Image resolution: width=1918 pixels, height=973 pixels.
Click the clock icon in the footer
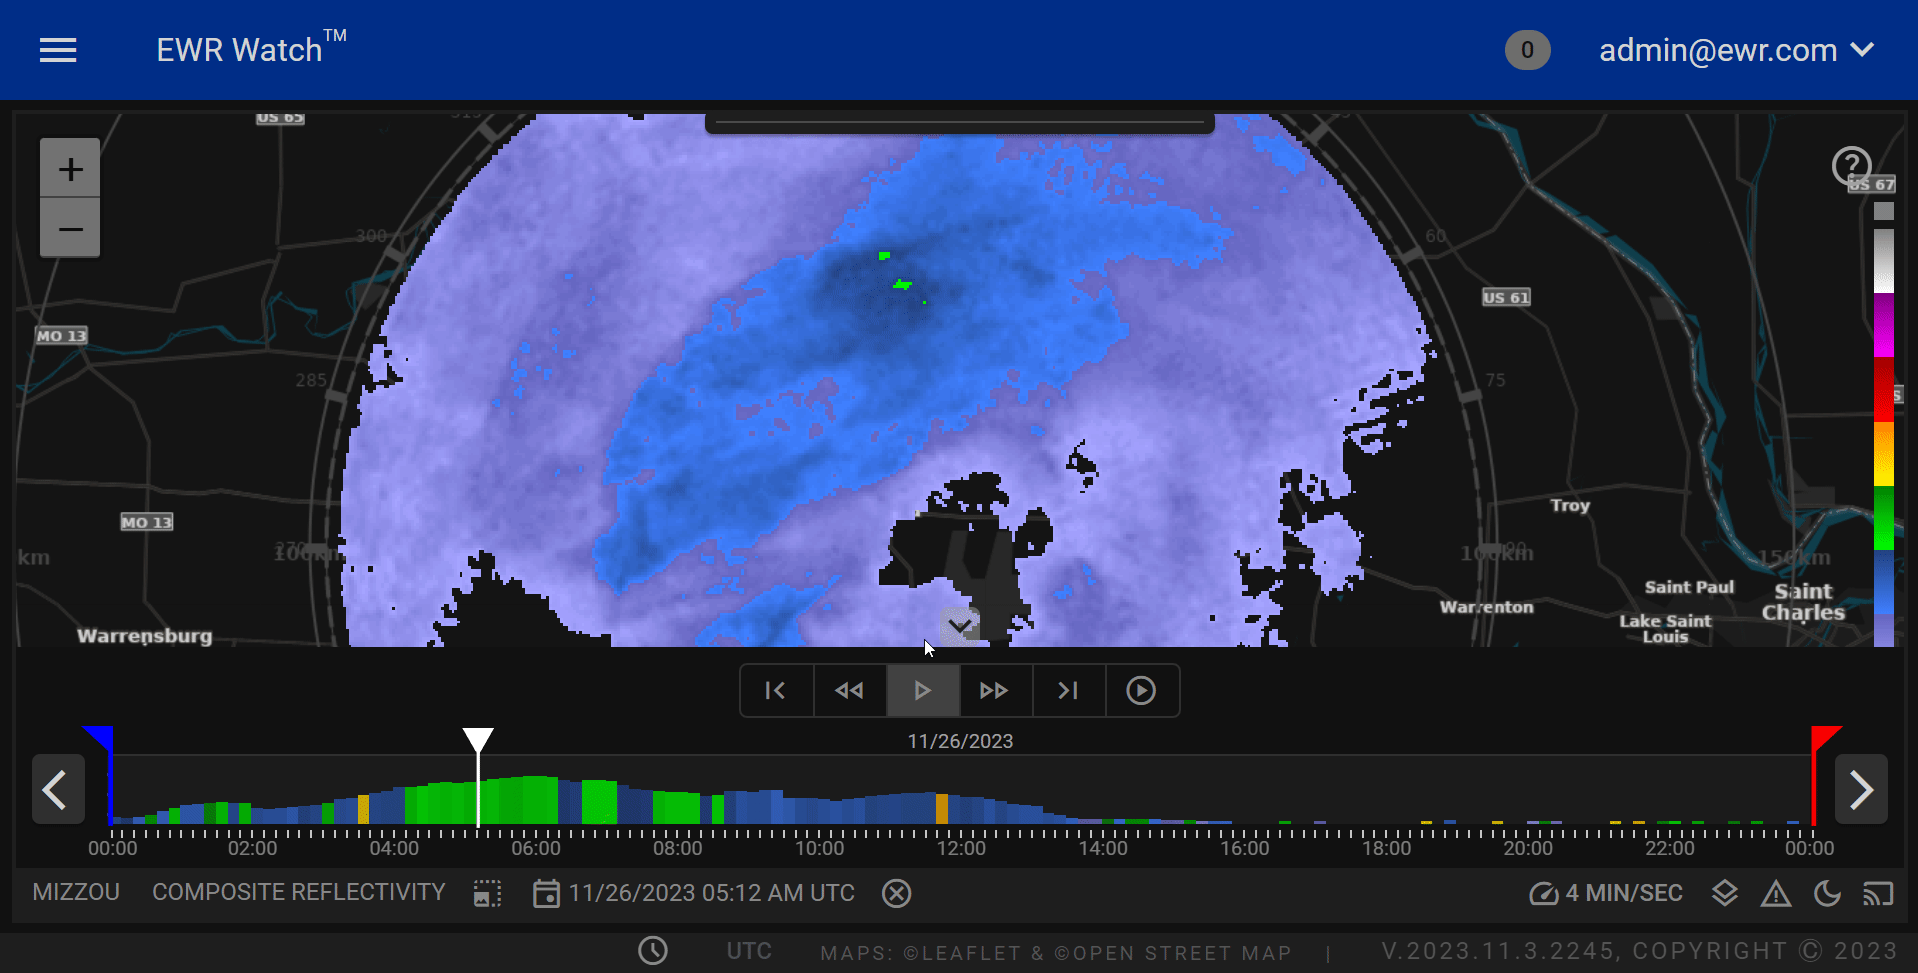[x=653, y=950]
